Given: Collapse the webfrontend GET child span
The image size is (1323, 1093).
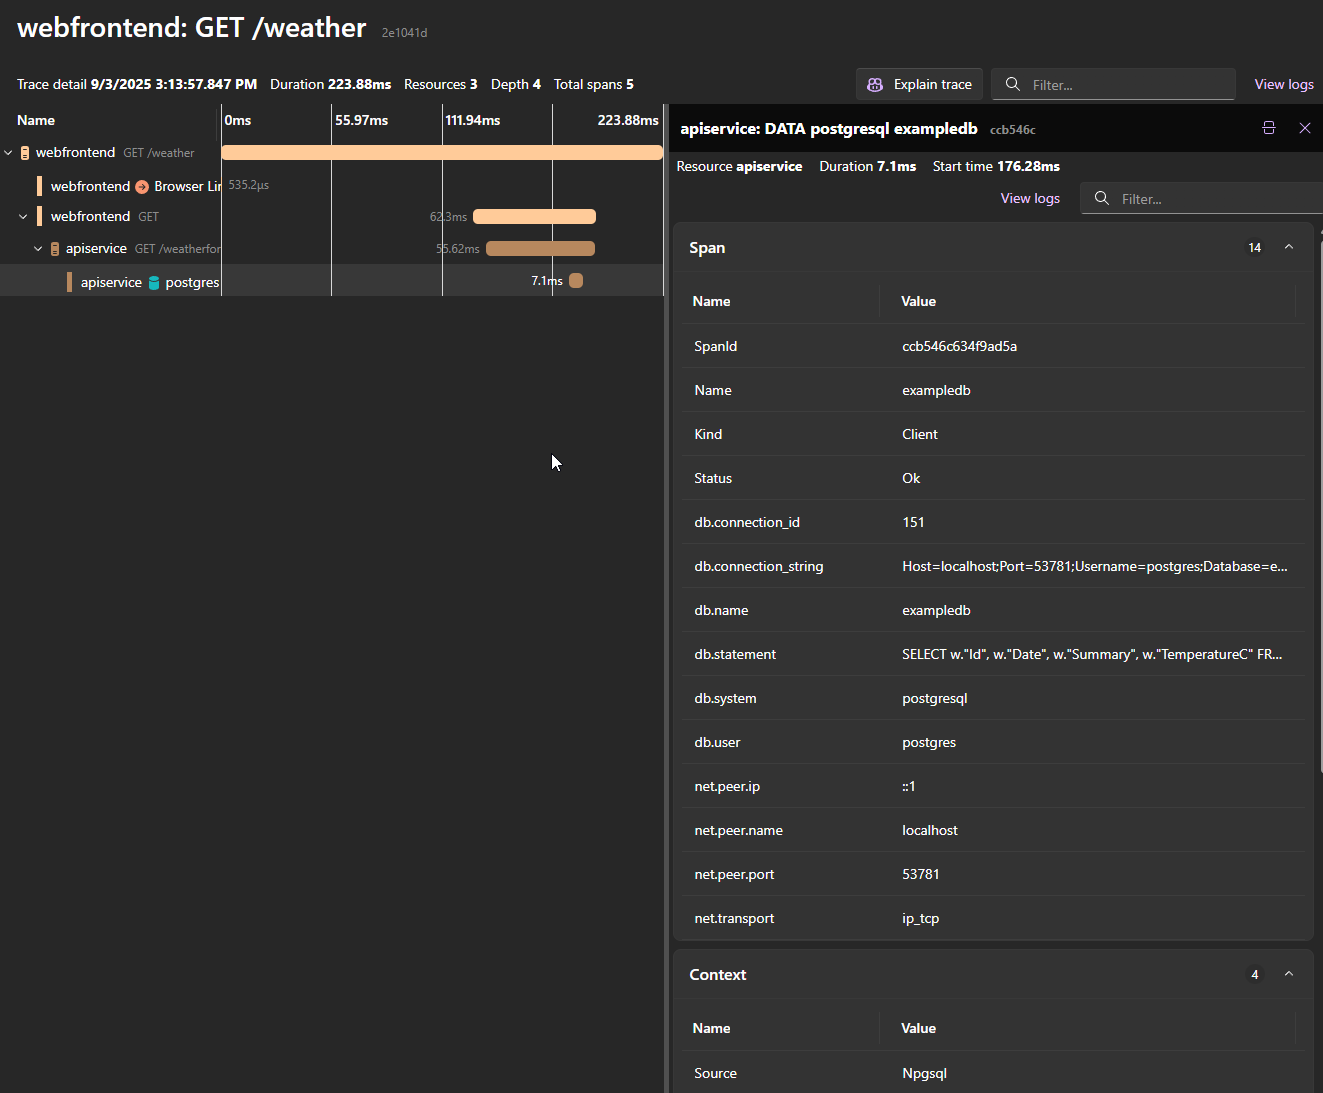Looking at the screenshot, I should [22, 216].
